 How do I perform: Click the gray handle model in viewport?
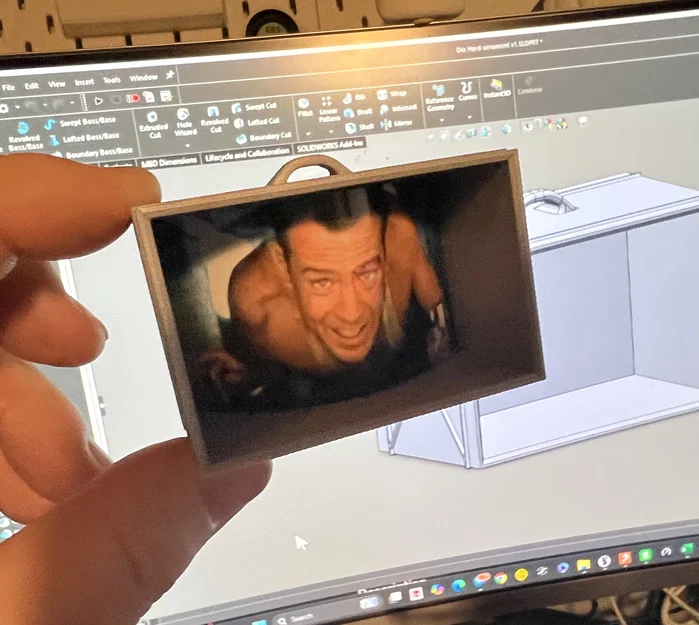(x=549, y=201)
